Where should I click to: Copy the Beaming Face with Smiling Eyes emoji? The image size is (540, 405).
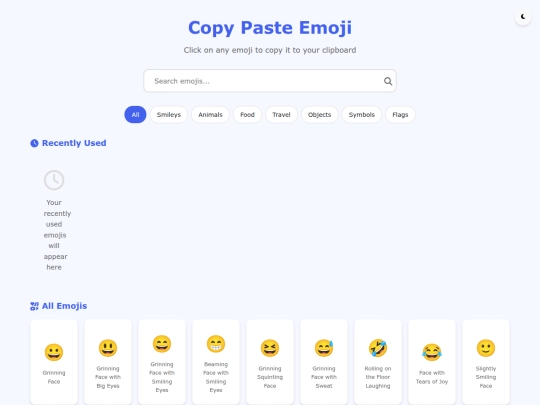pos(216,362)
